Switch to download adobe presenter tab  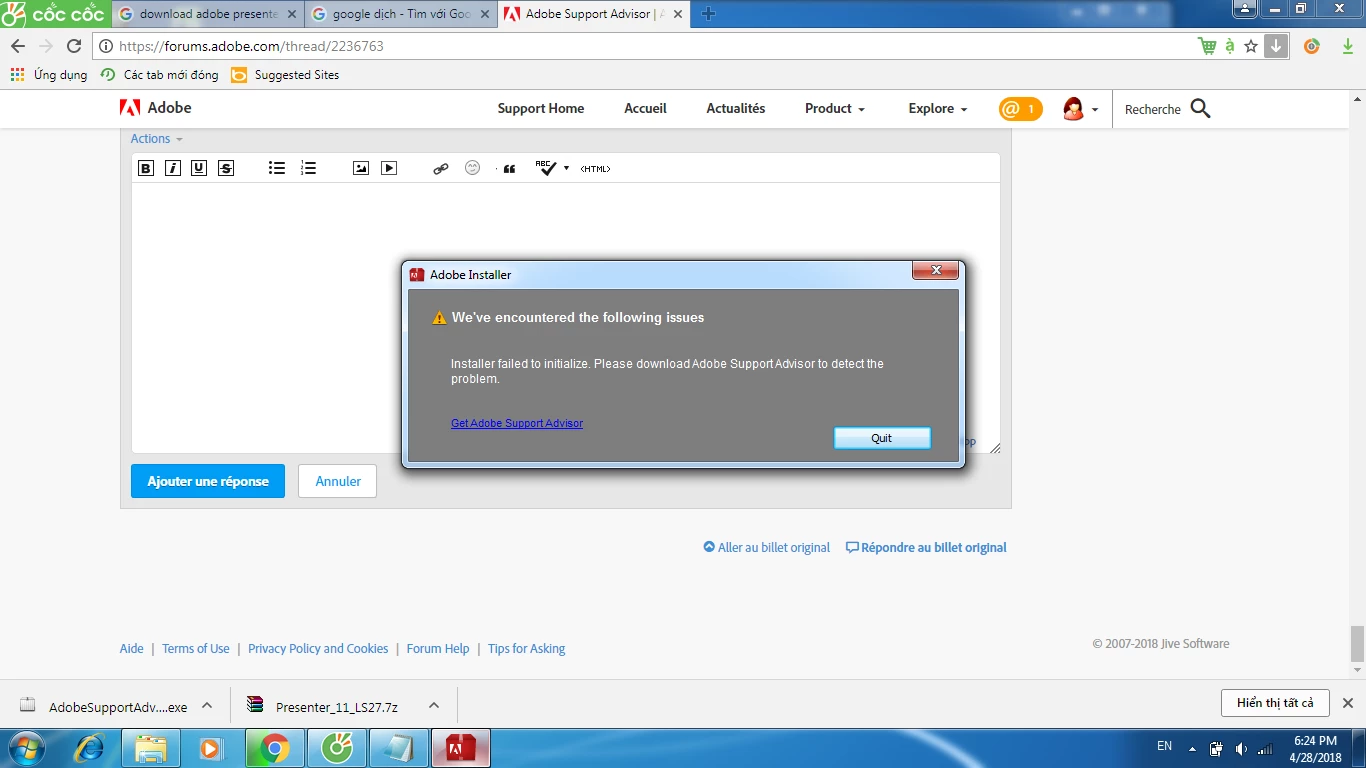point(207,14)
